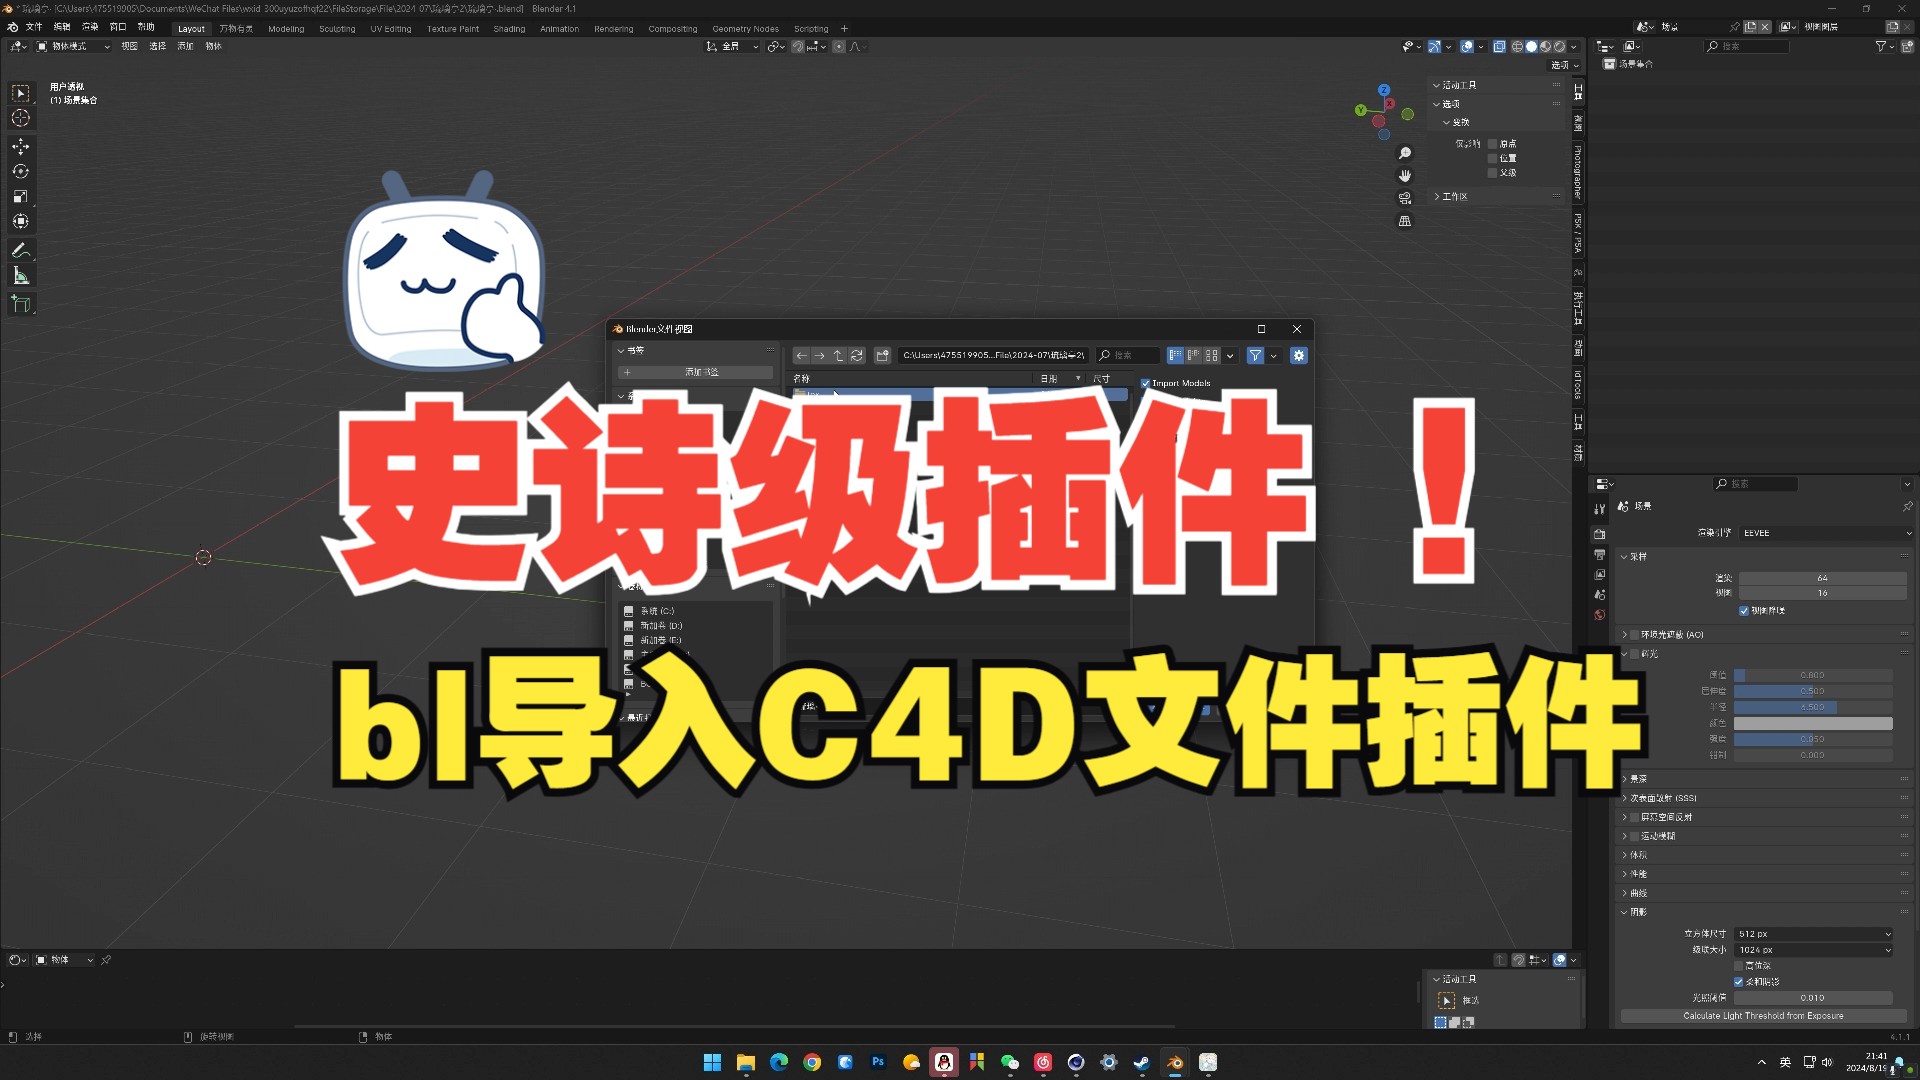Toggle X-ray mode in the viewport header
The width and height of the screenshot is (1920, 1080).
[x=1499, y=46]
